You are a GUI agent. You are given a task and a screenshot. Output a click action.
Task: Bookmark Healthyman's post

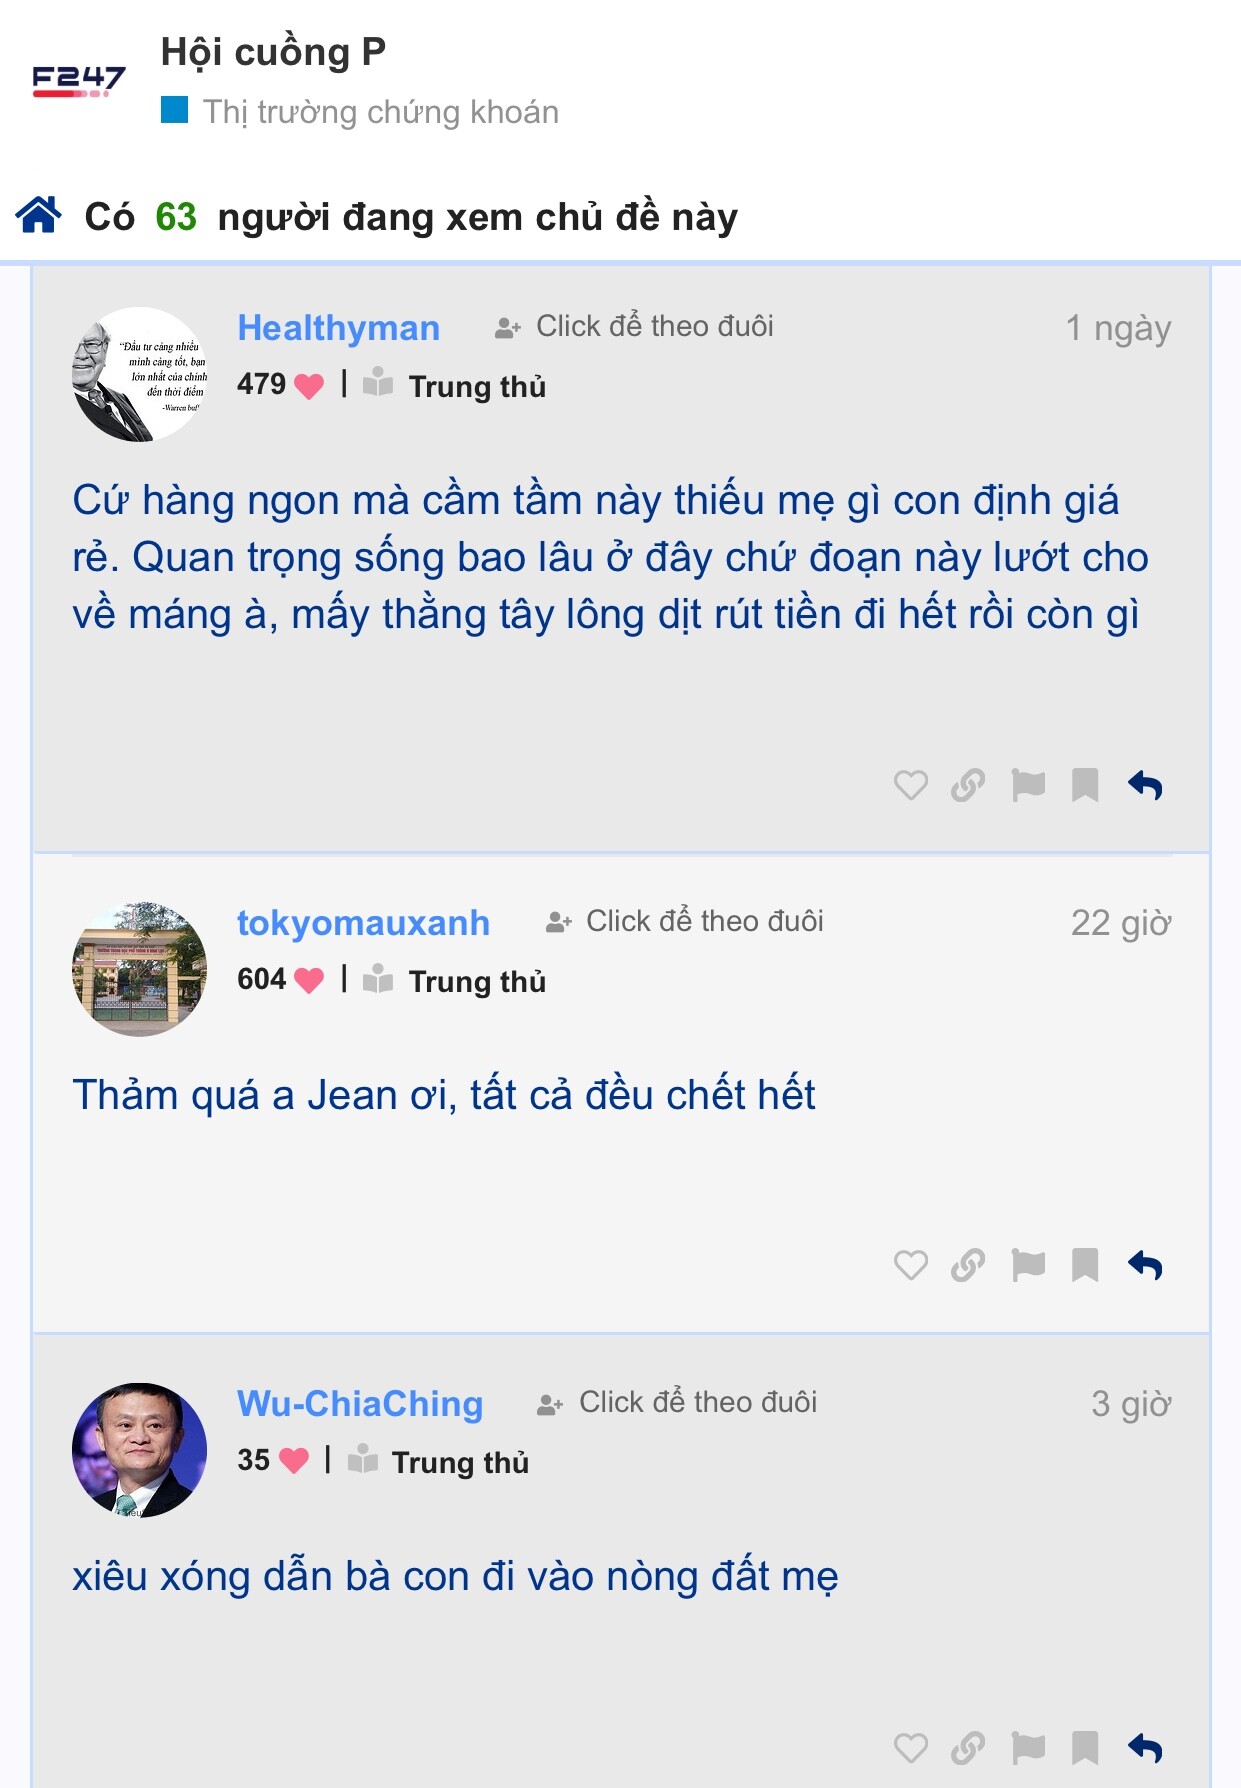(x=1085, y=786)
